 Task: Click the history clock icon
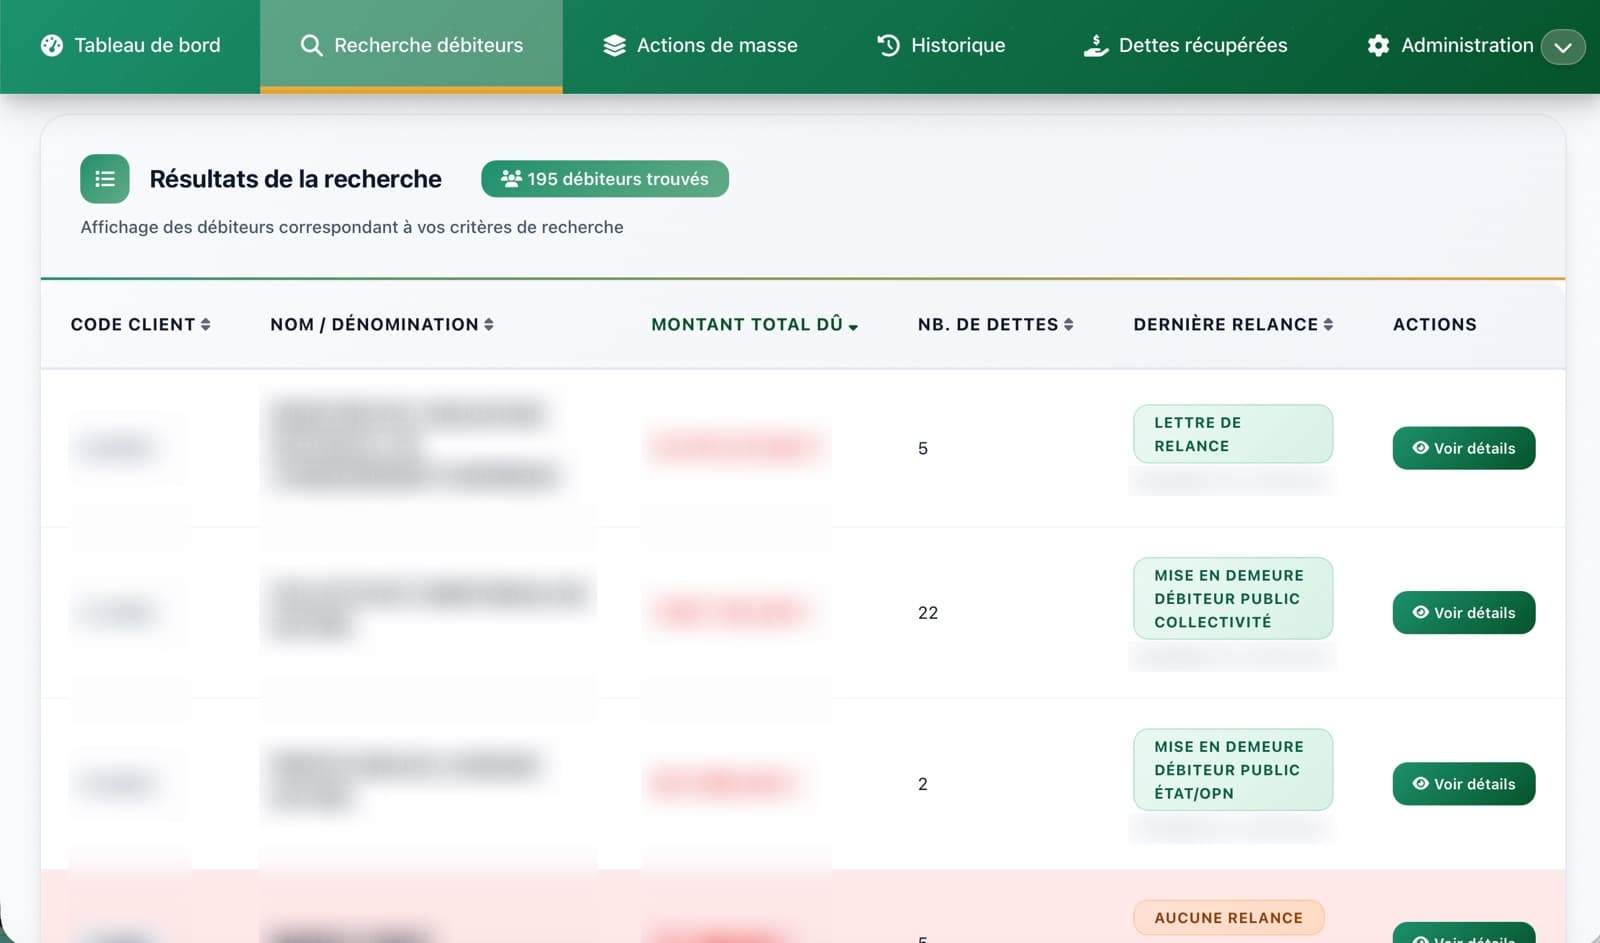pos(888,46)
